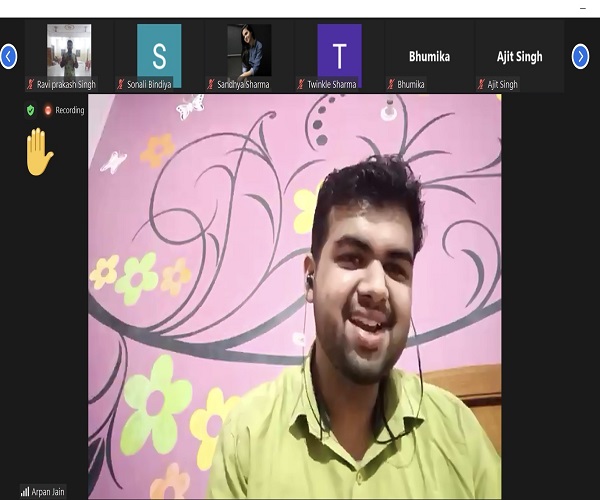Click the Arpan Jain name label
The height and width of the screenshot is (500, 600).
pyautogui.click(x=48, y=492)
